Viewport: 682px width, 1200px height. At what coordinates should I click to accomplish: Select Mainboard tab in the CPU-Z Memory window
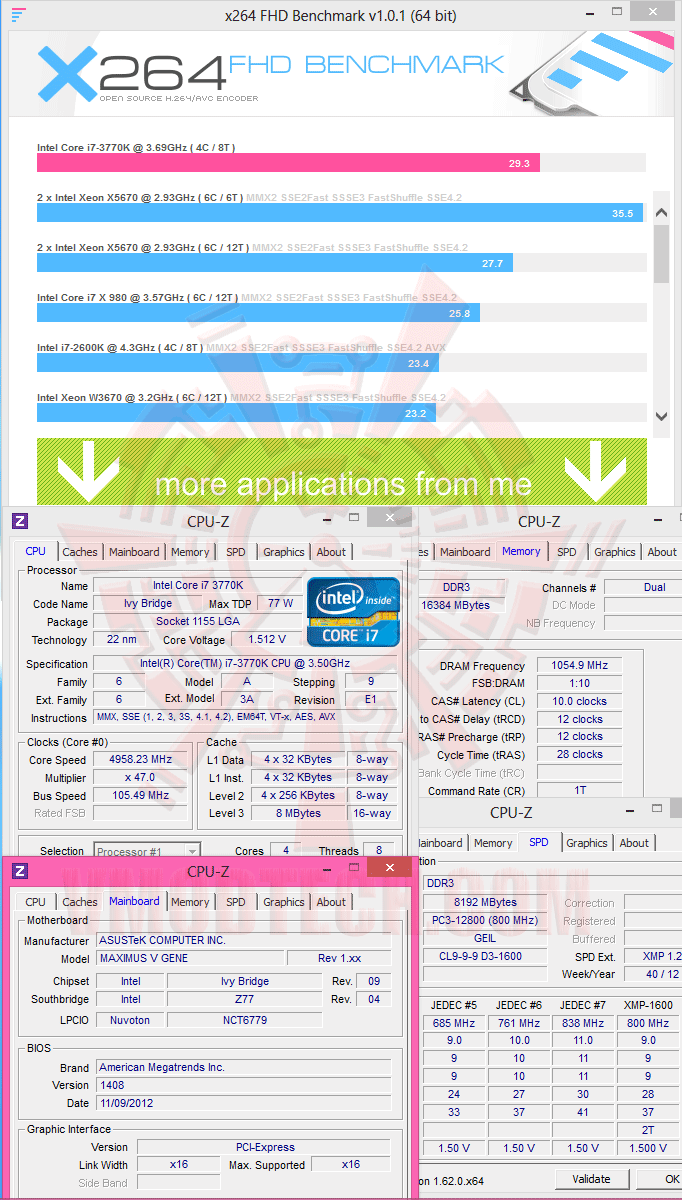point(465,552)
